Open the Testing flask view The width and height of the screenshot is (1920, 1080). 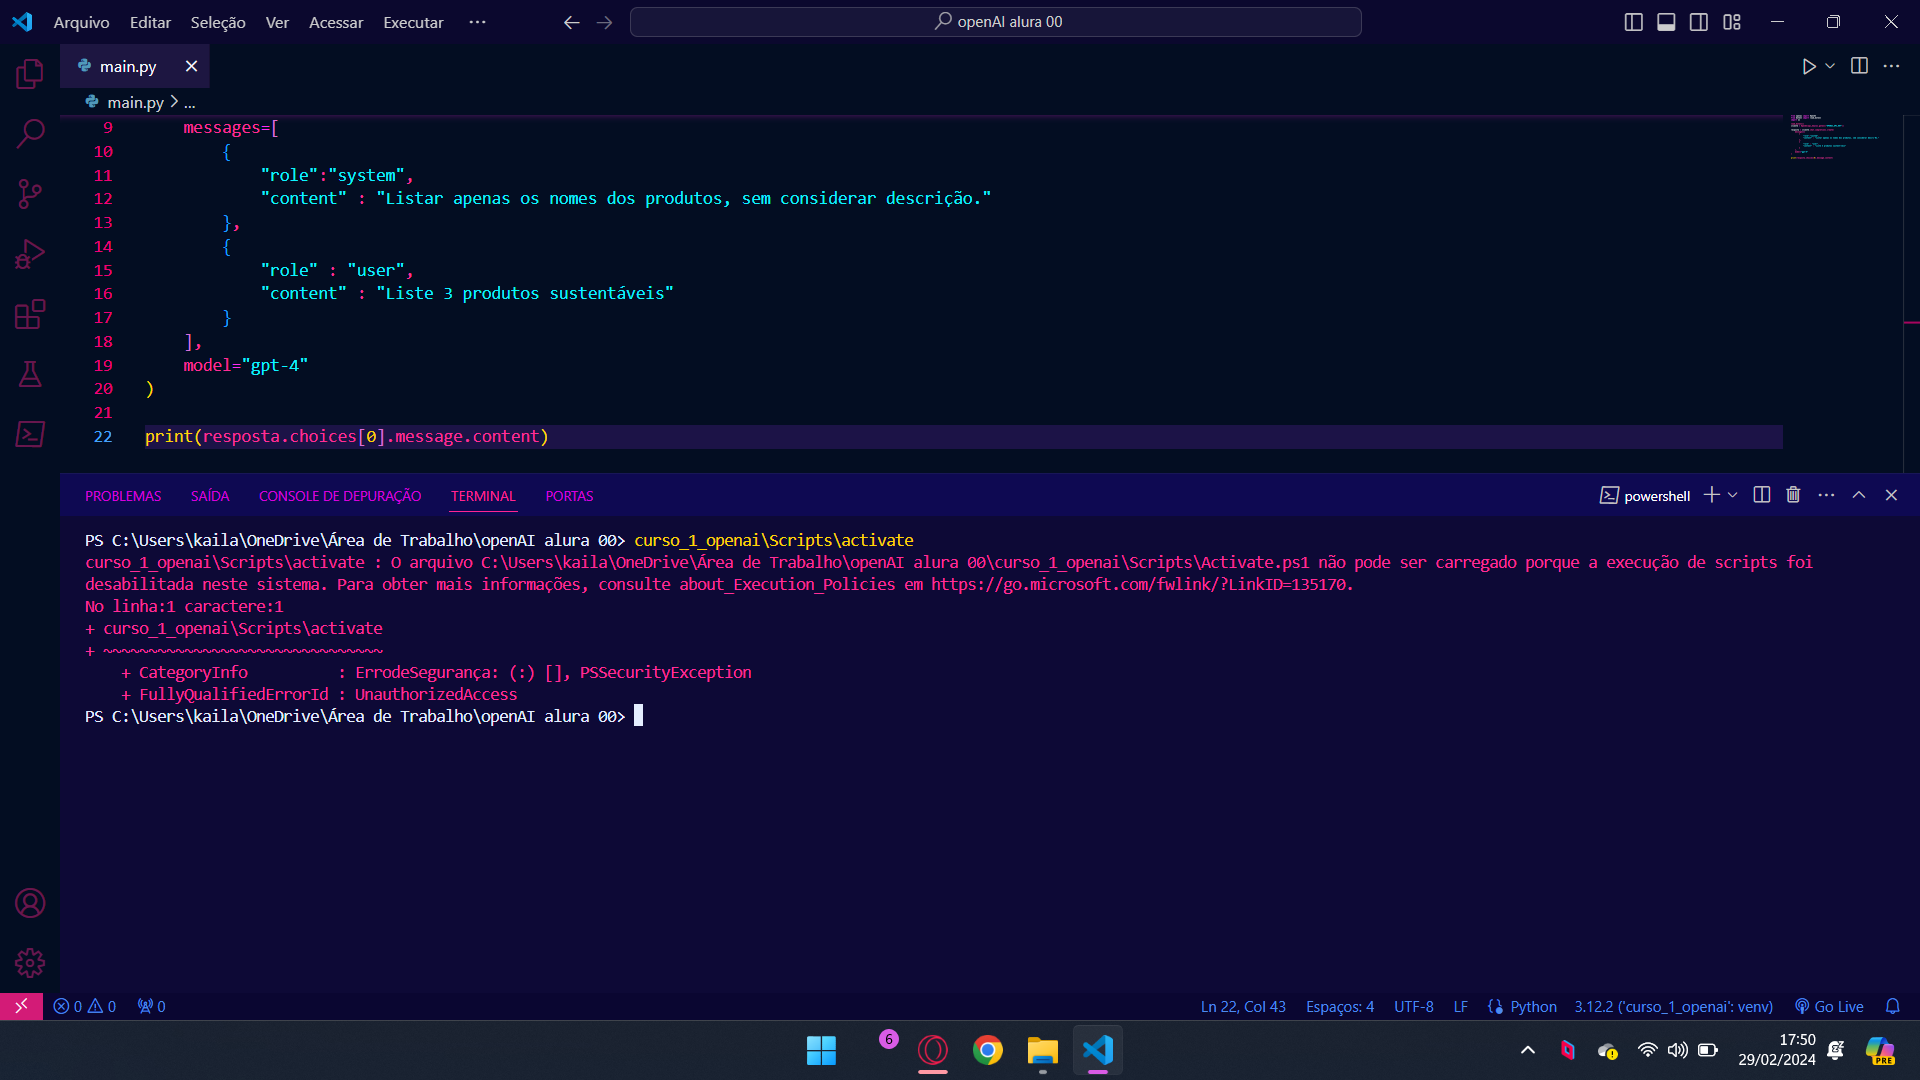pyautogui.click(x=30, y=374)
